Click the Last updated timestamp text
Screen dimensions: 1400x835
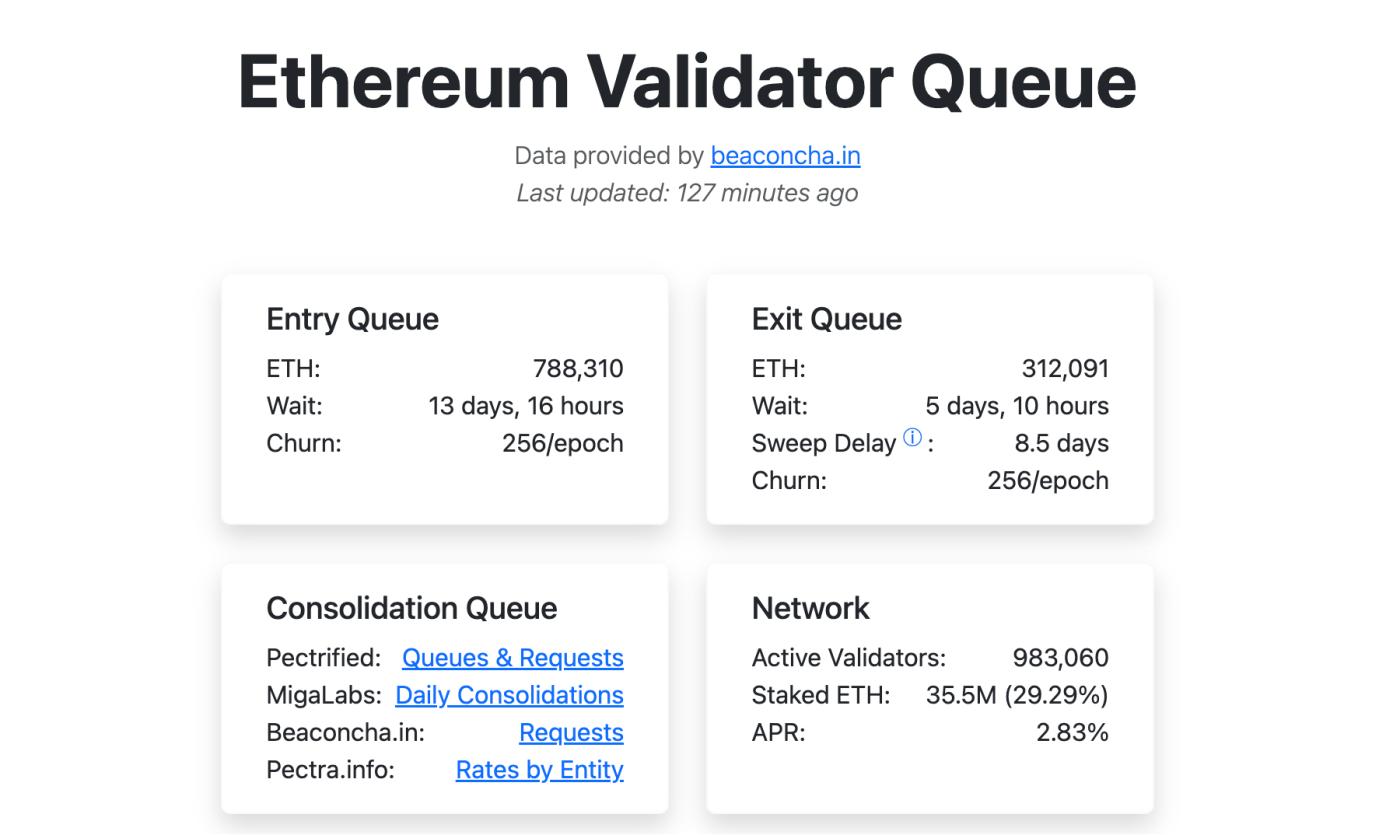[687, 193]
